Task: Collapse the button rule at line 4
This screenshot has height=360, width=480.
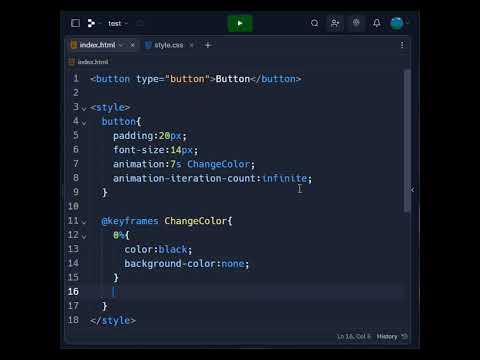Action: pyautogui.click(x=84, y=123)
